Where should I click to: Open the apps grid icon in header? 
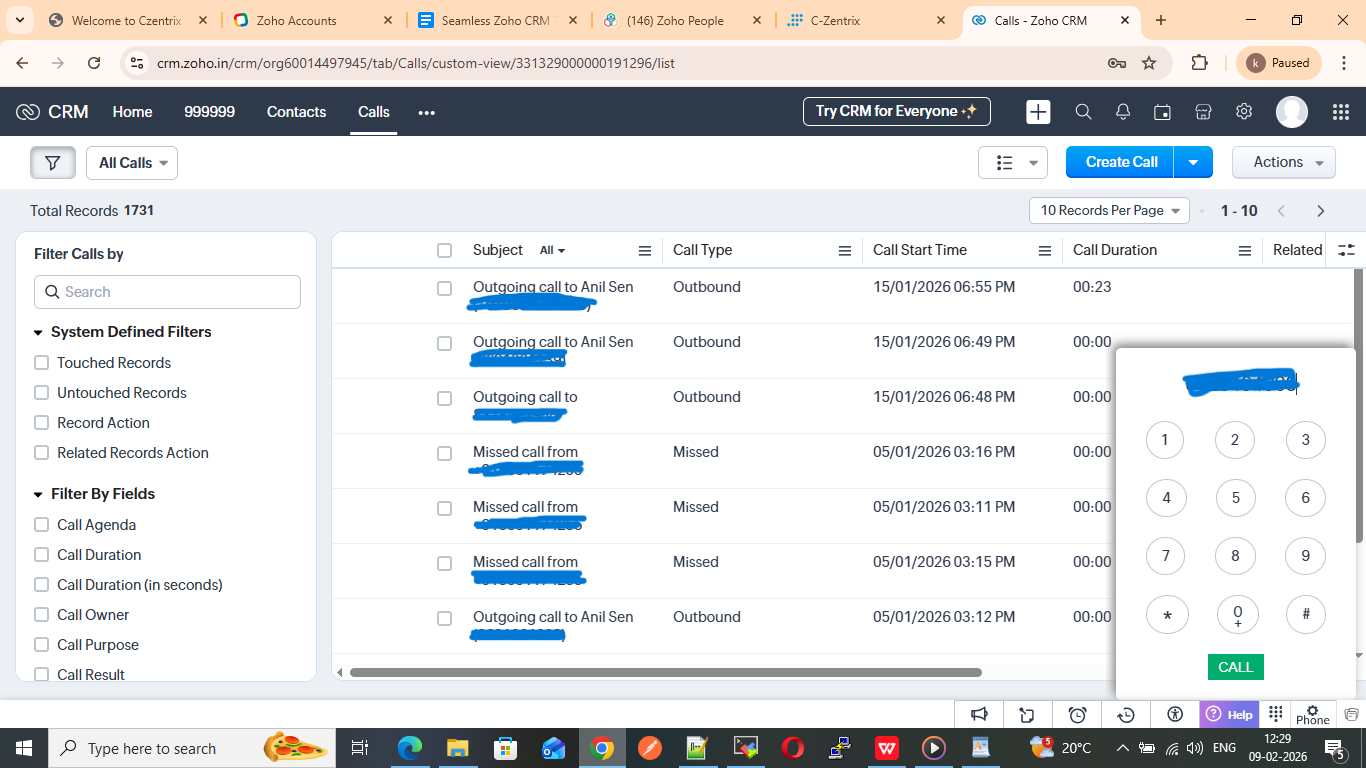coord(1340,112)
